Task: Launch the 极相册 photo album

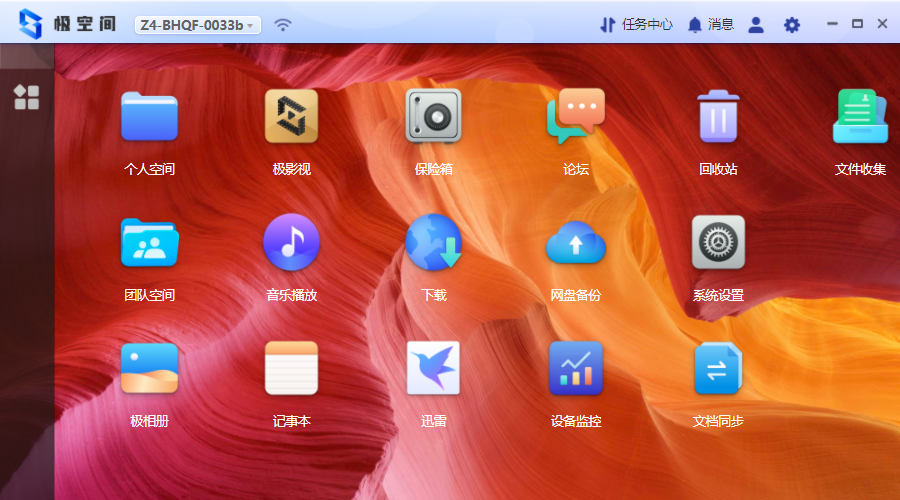Action: [x=149, y=369]
